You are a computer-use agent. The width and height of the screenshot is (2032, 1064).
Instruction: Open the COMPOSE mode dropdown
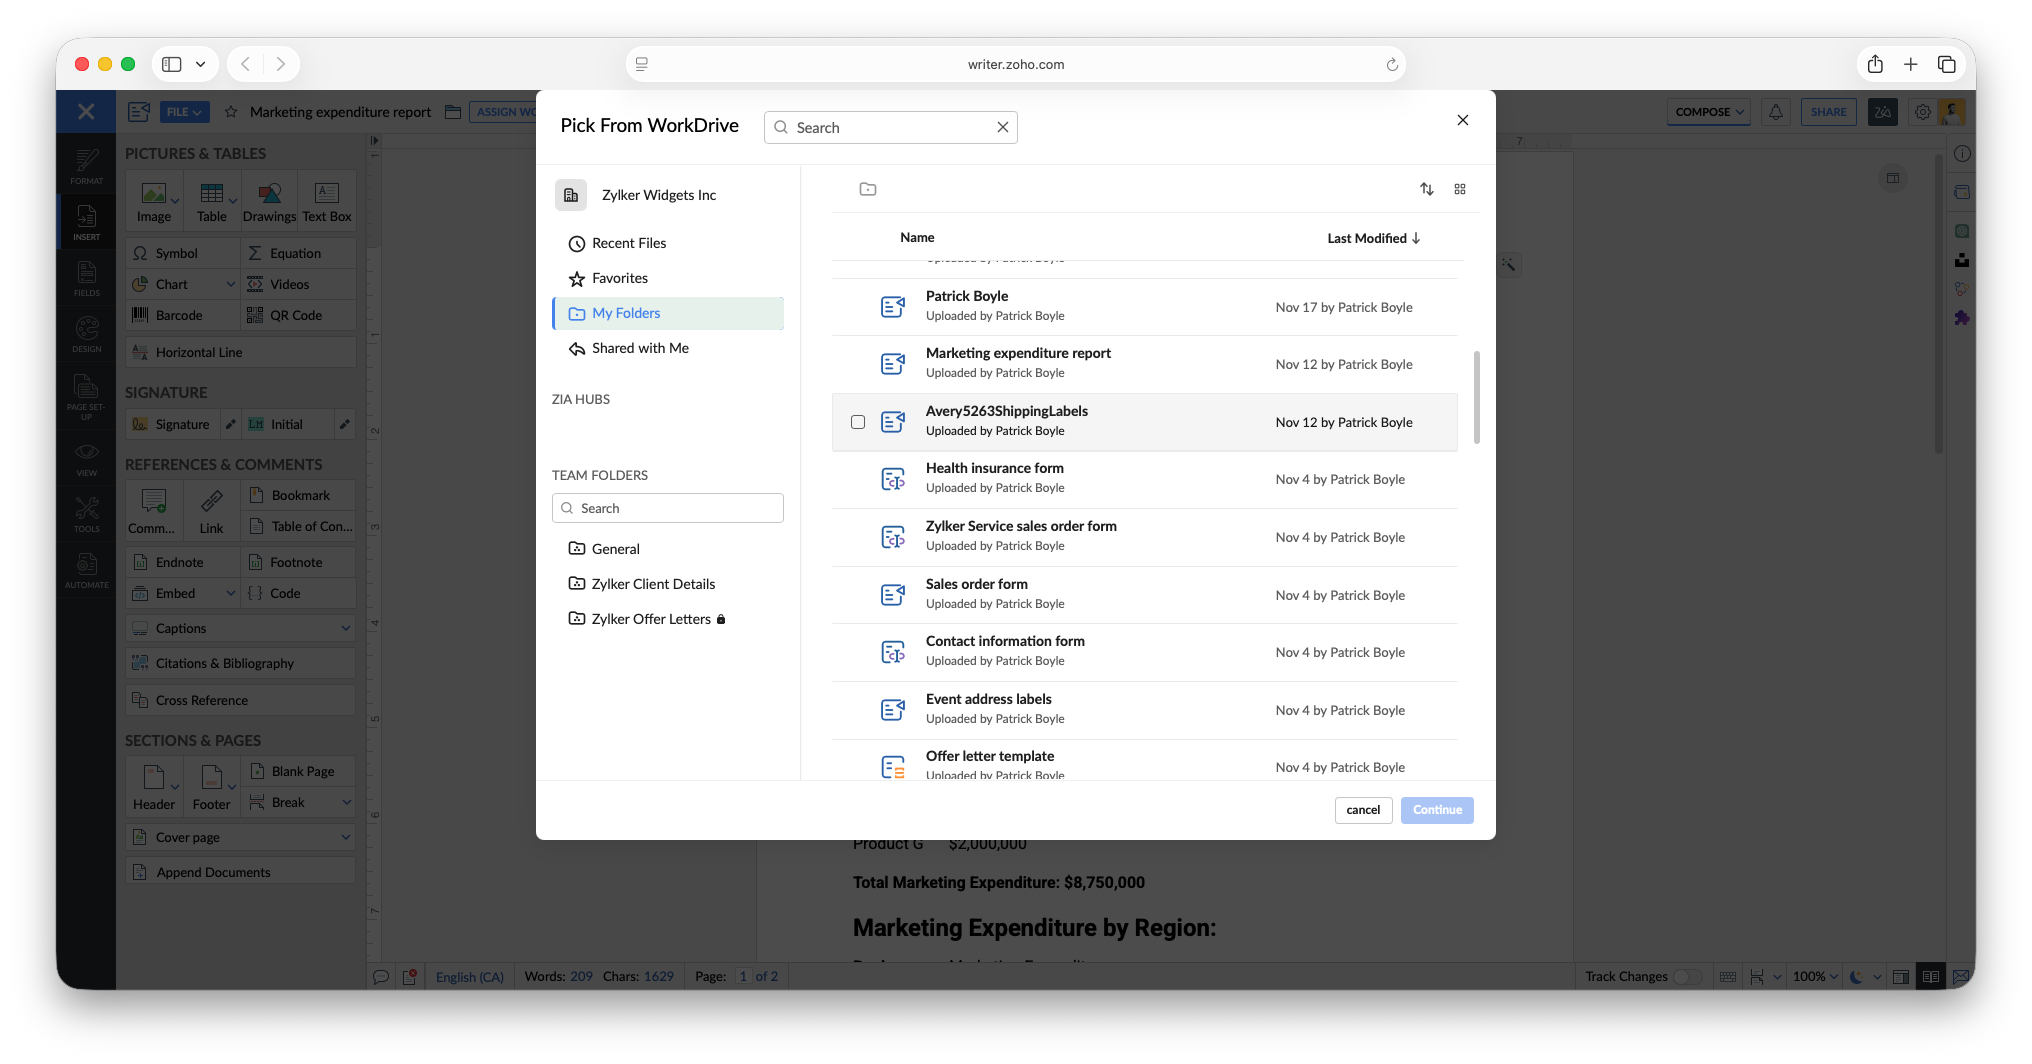[x=1709, y=112]
